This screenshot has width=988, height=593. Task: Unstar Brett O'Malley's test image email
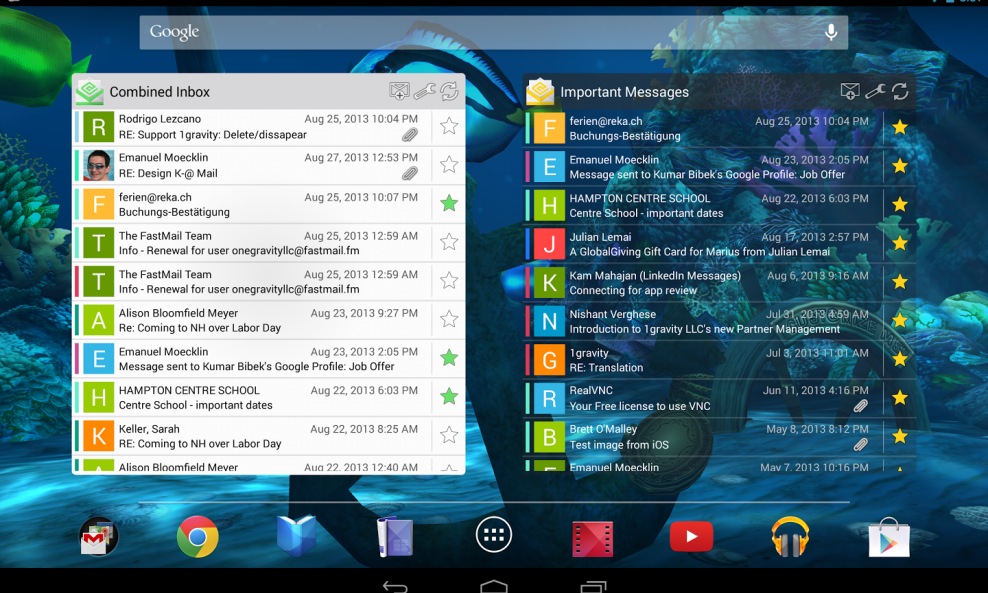[x=900, y=436]
